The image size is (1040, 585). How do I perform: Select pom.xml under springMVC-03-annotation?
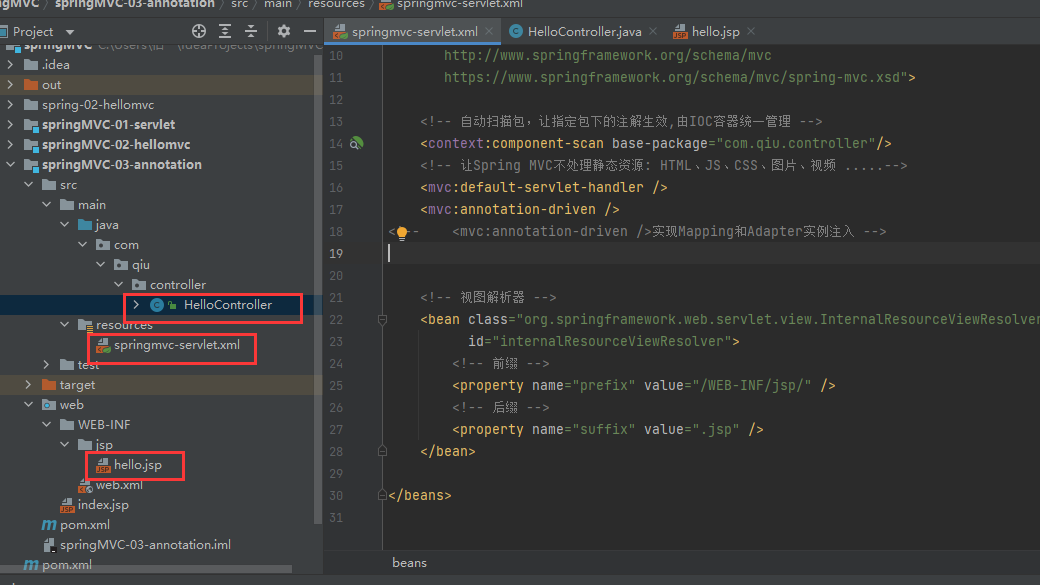84,525
